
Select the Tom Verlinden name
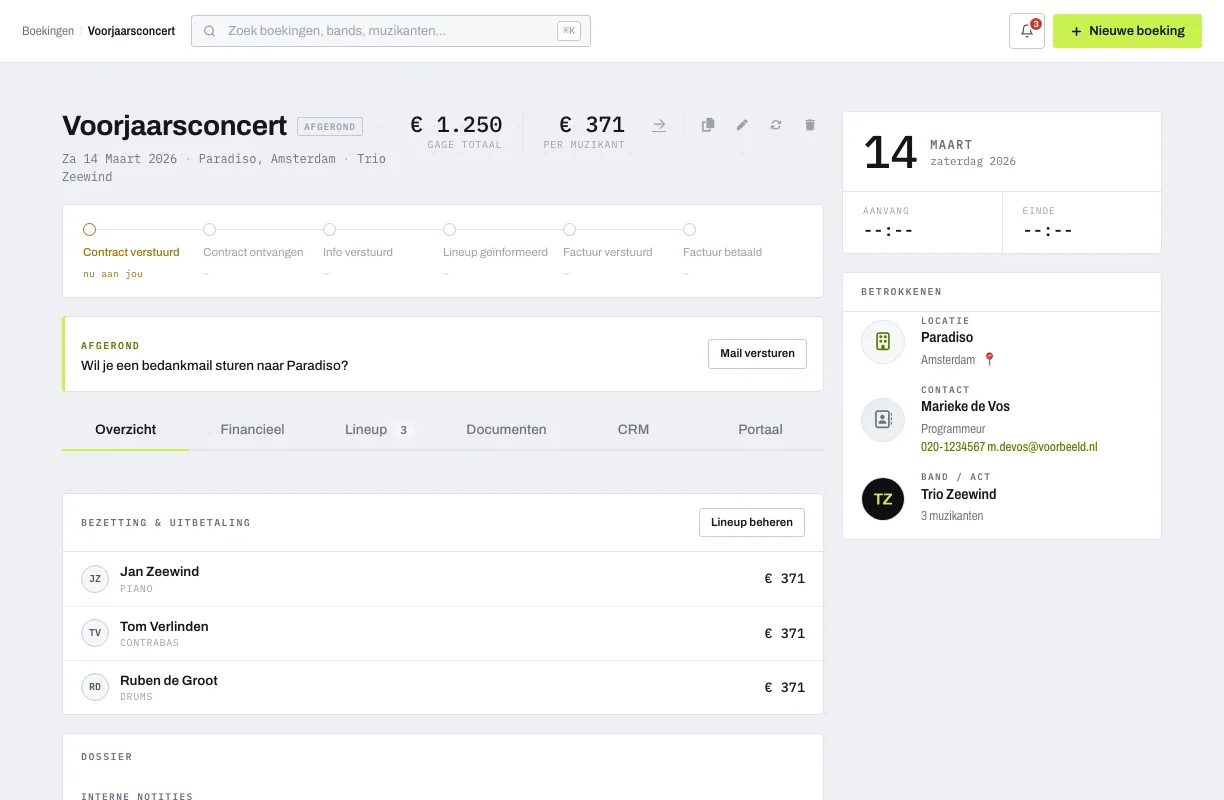pos(164,626)
